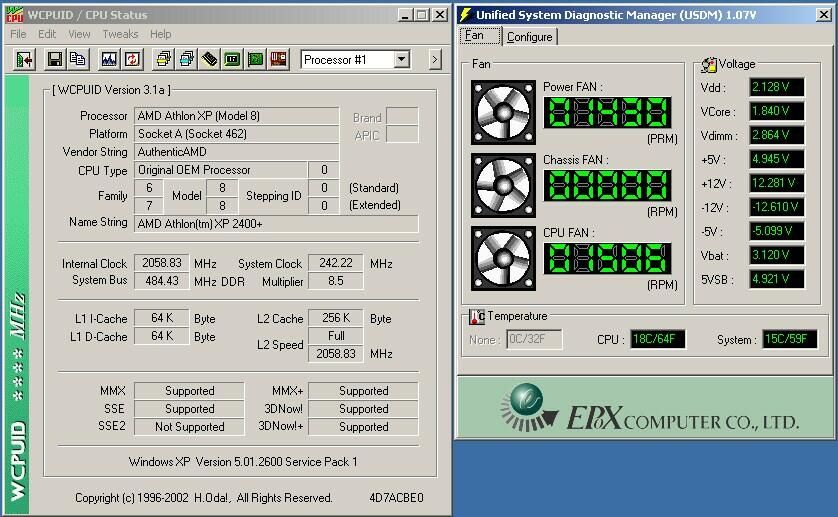Click the Voltage group meter icon
The height and width of the screenshot is (517, 838).
click(x=709, y=65)
